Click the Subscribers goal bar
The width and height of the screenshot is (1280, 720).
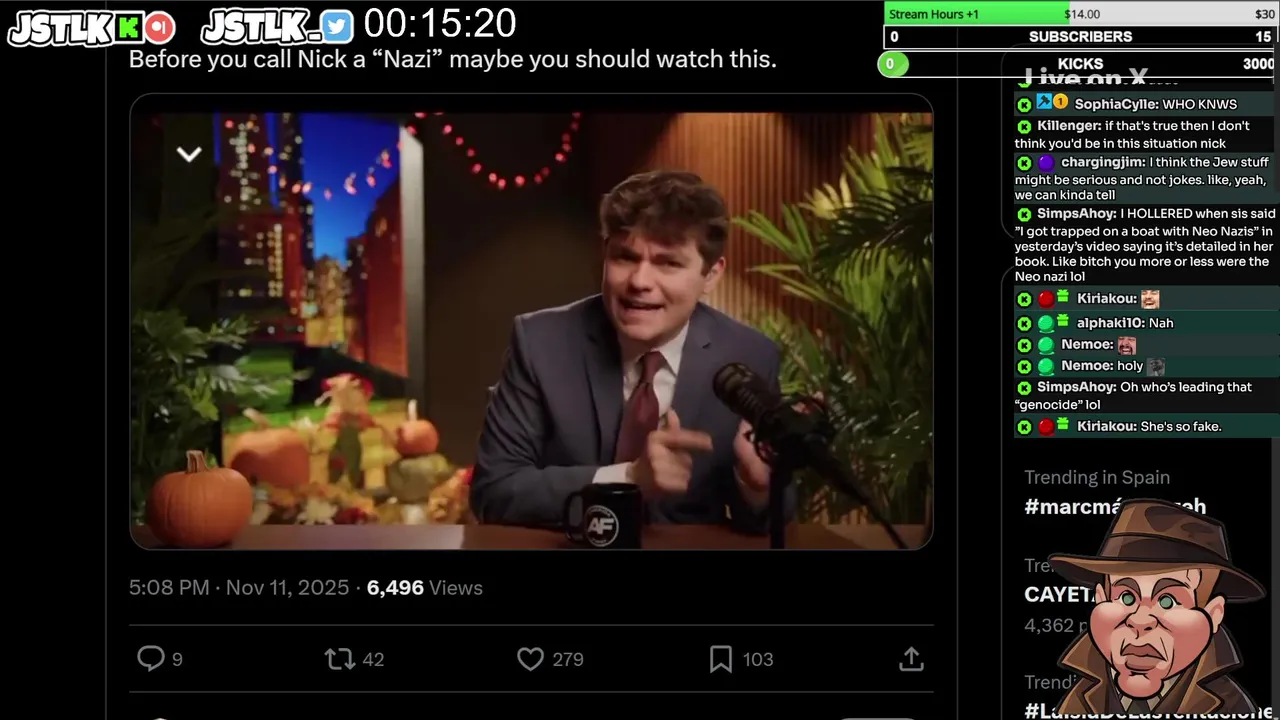[1081, 37]
